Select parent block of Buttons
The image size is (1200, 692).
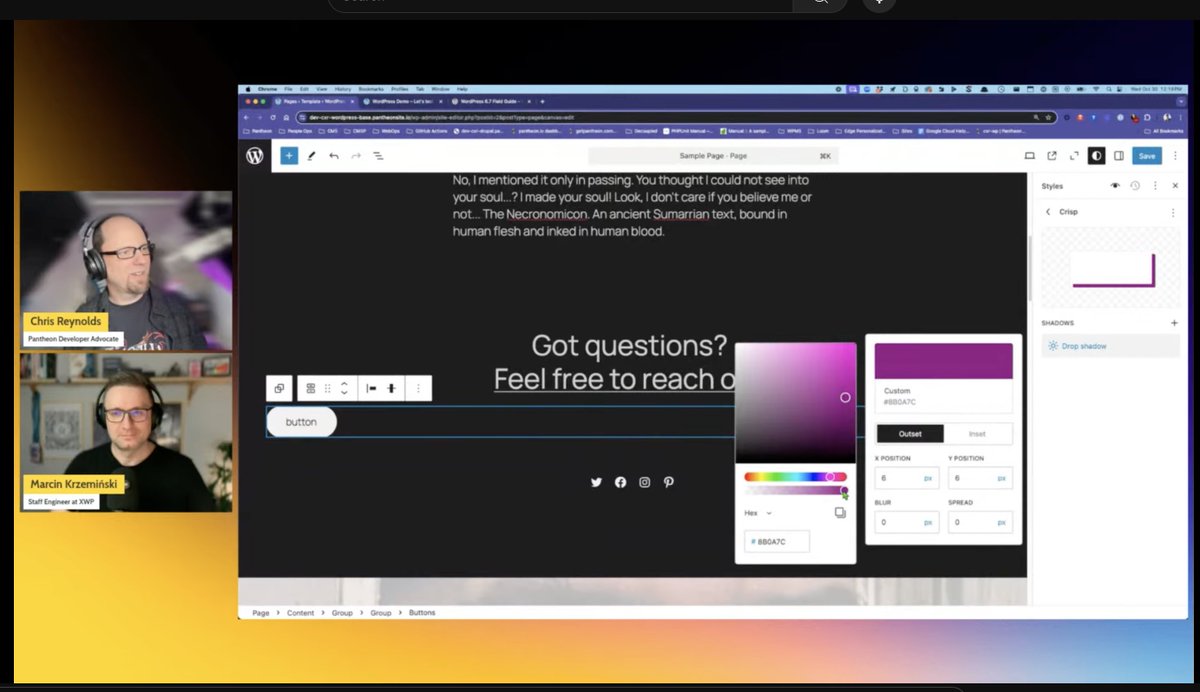(x=279, y=388)
